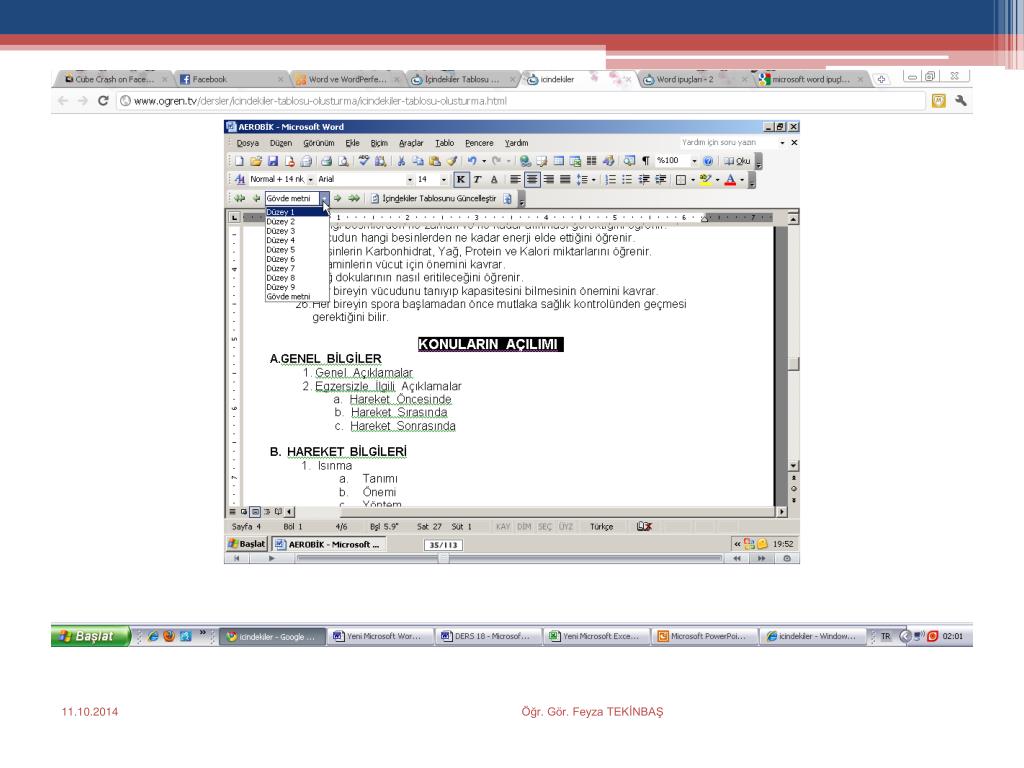Open the %100 zoom dropdown
The image size is (1024, 768).
click(x=694, y=161)
